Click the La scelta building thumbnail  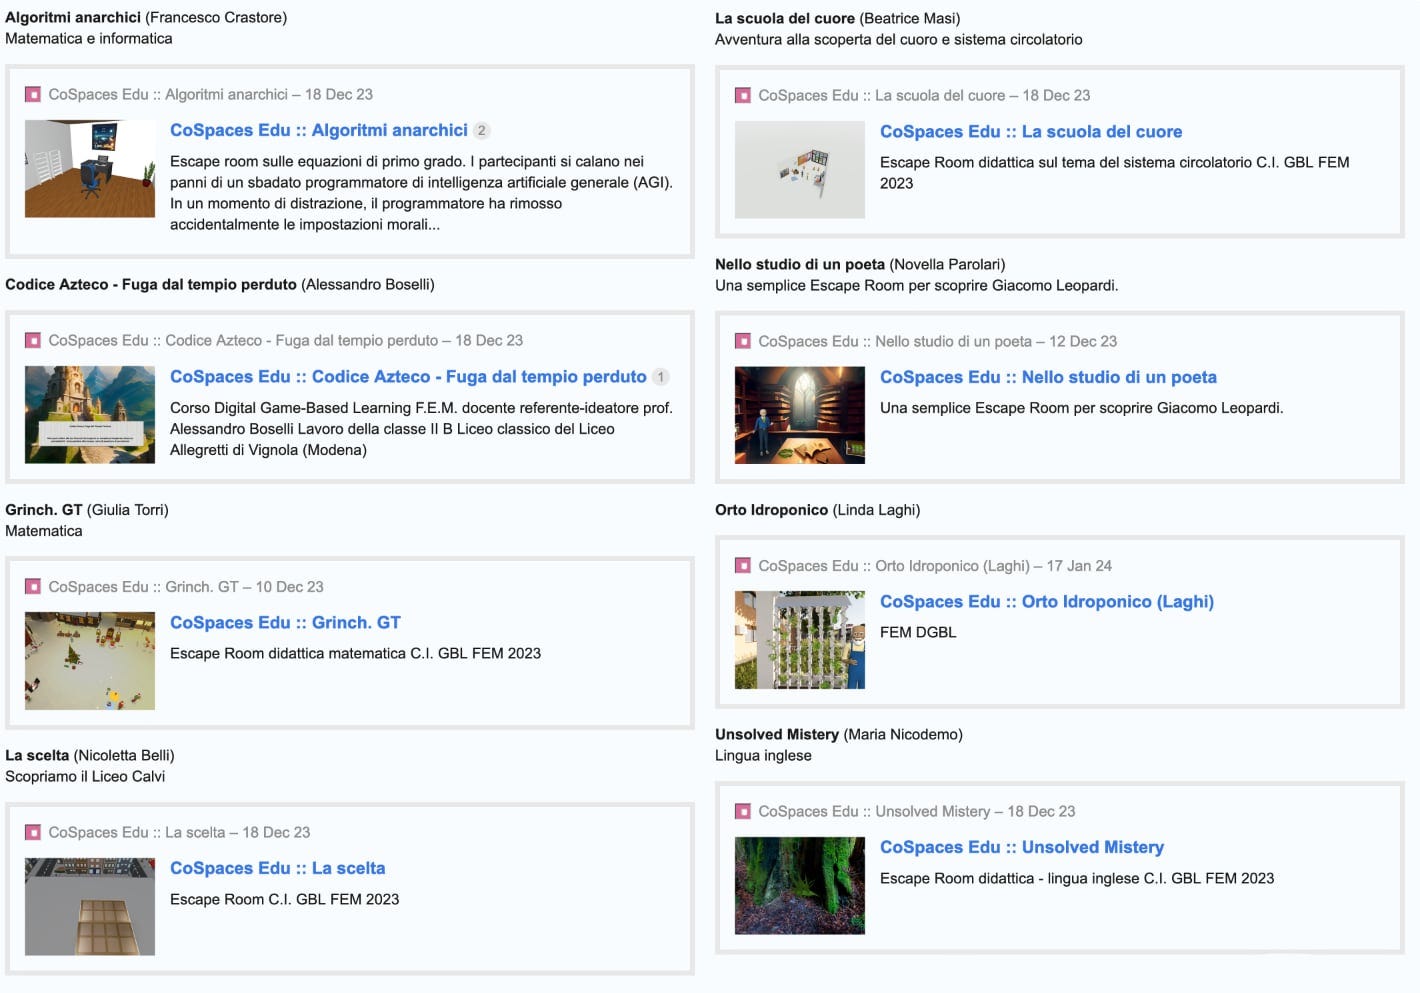(90, 907)
